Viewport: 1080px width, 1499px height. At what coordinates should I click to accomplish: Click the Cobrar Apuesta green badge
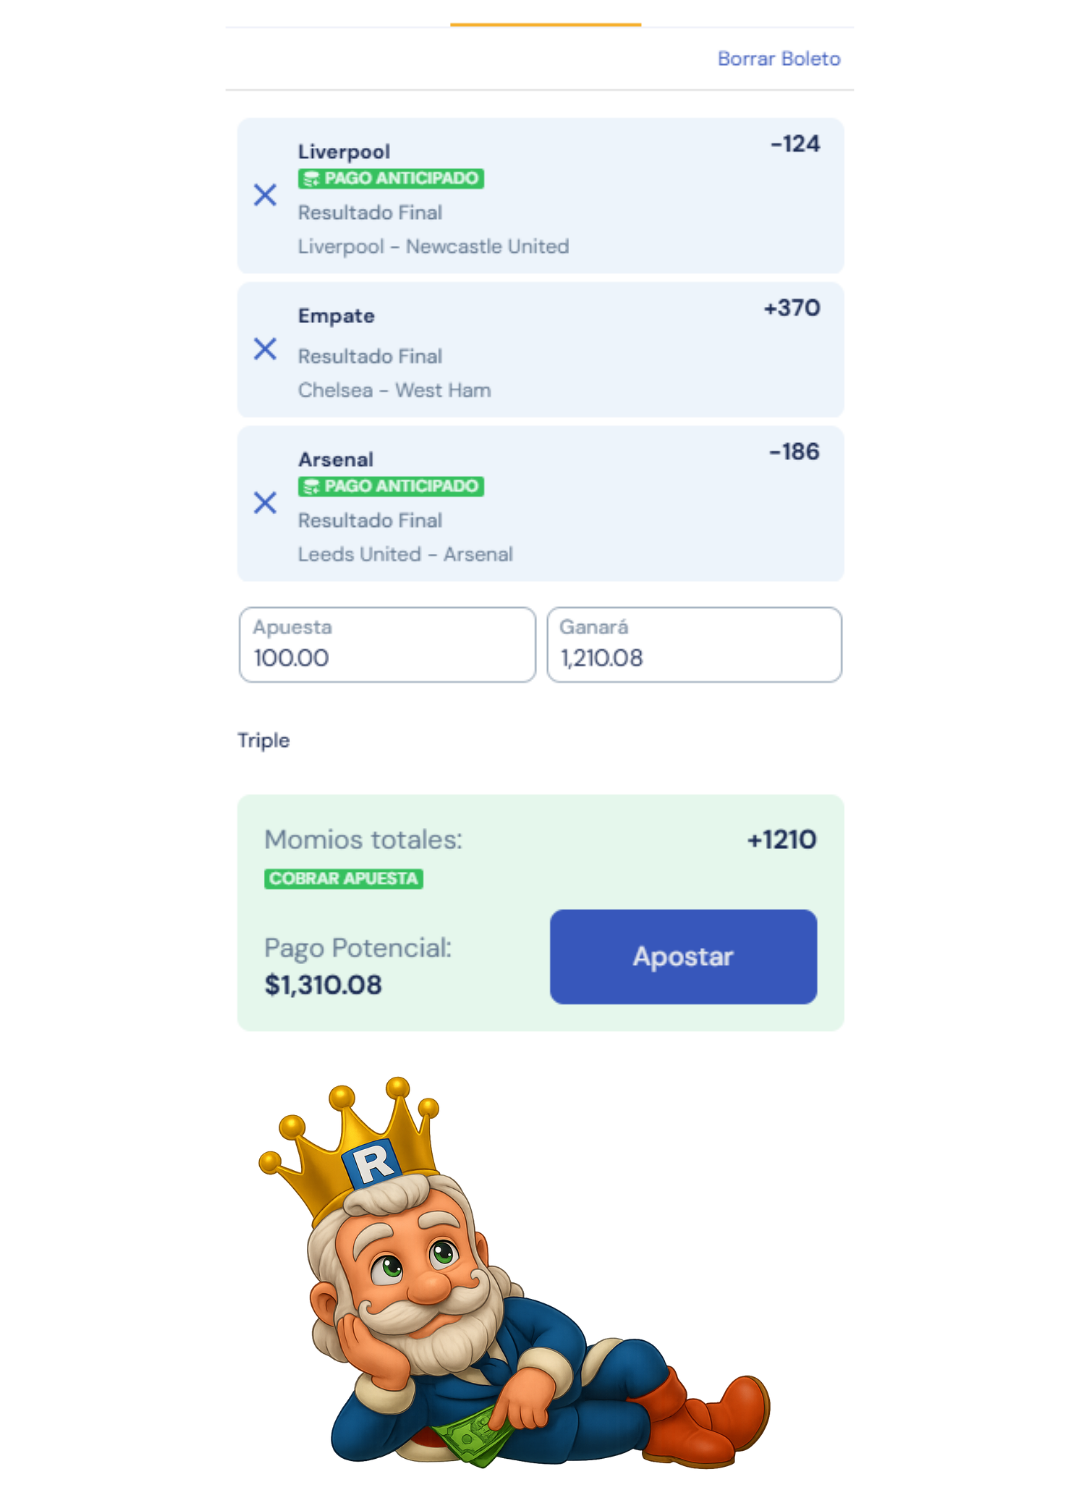(x=343, y=878)
